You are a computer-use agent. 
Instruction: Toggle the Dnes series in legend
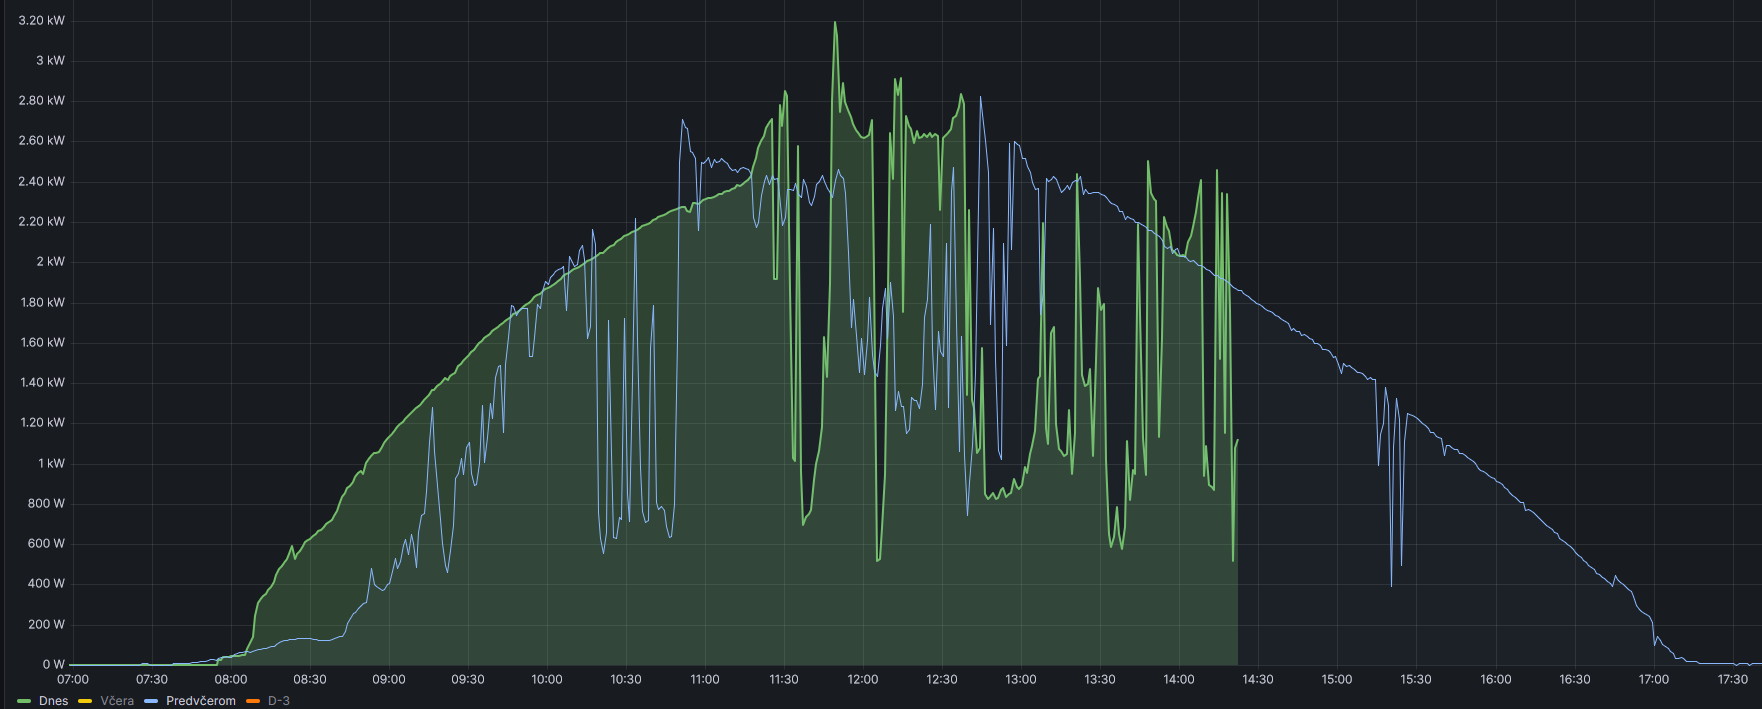53,701
